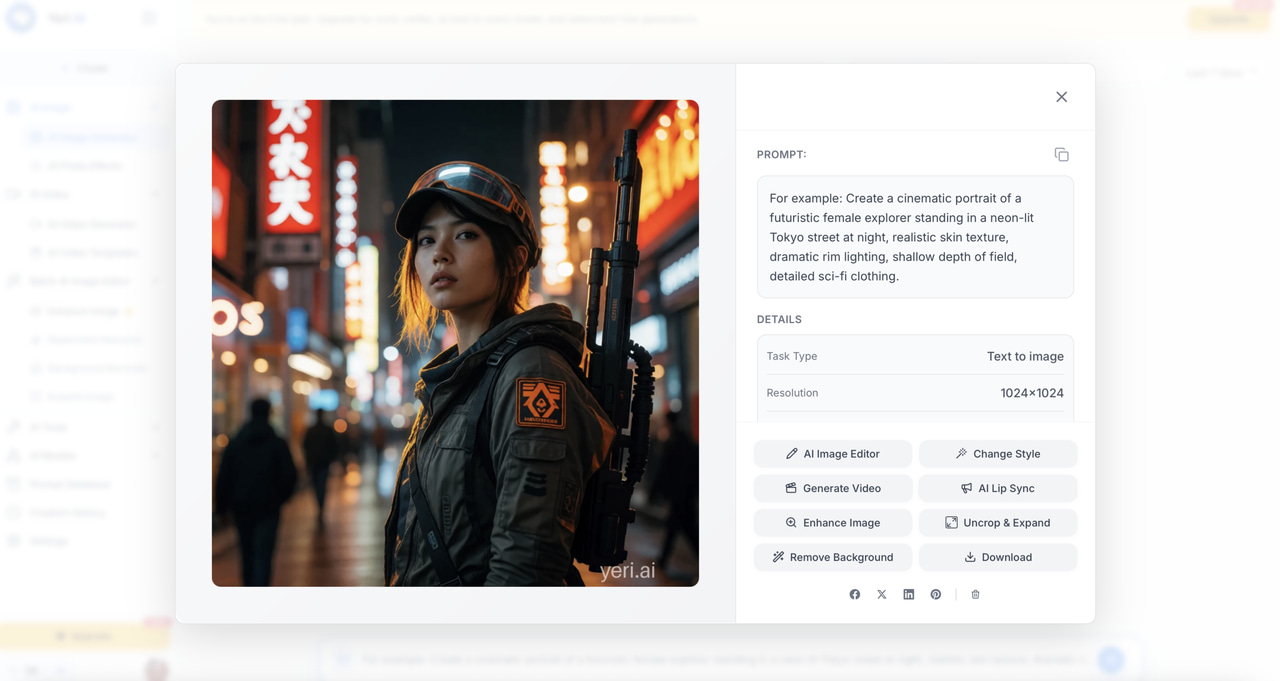This screenshot has height=681, width=1280.
Task: Click the "DETAILS" heading
Action: pos(779,320)
